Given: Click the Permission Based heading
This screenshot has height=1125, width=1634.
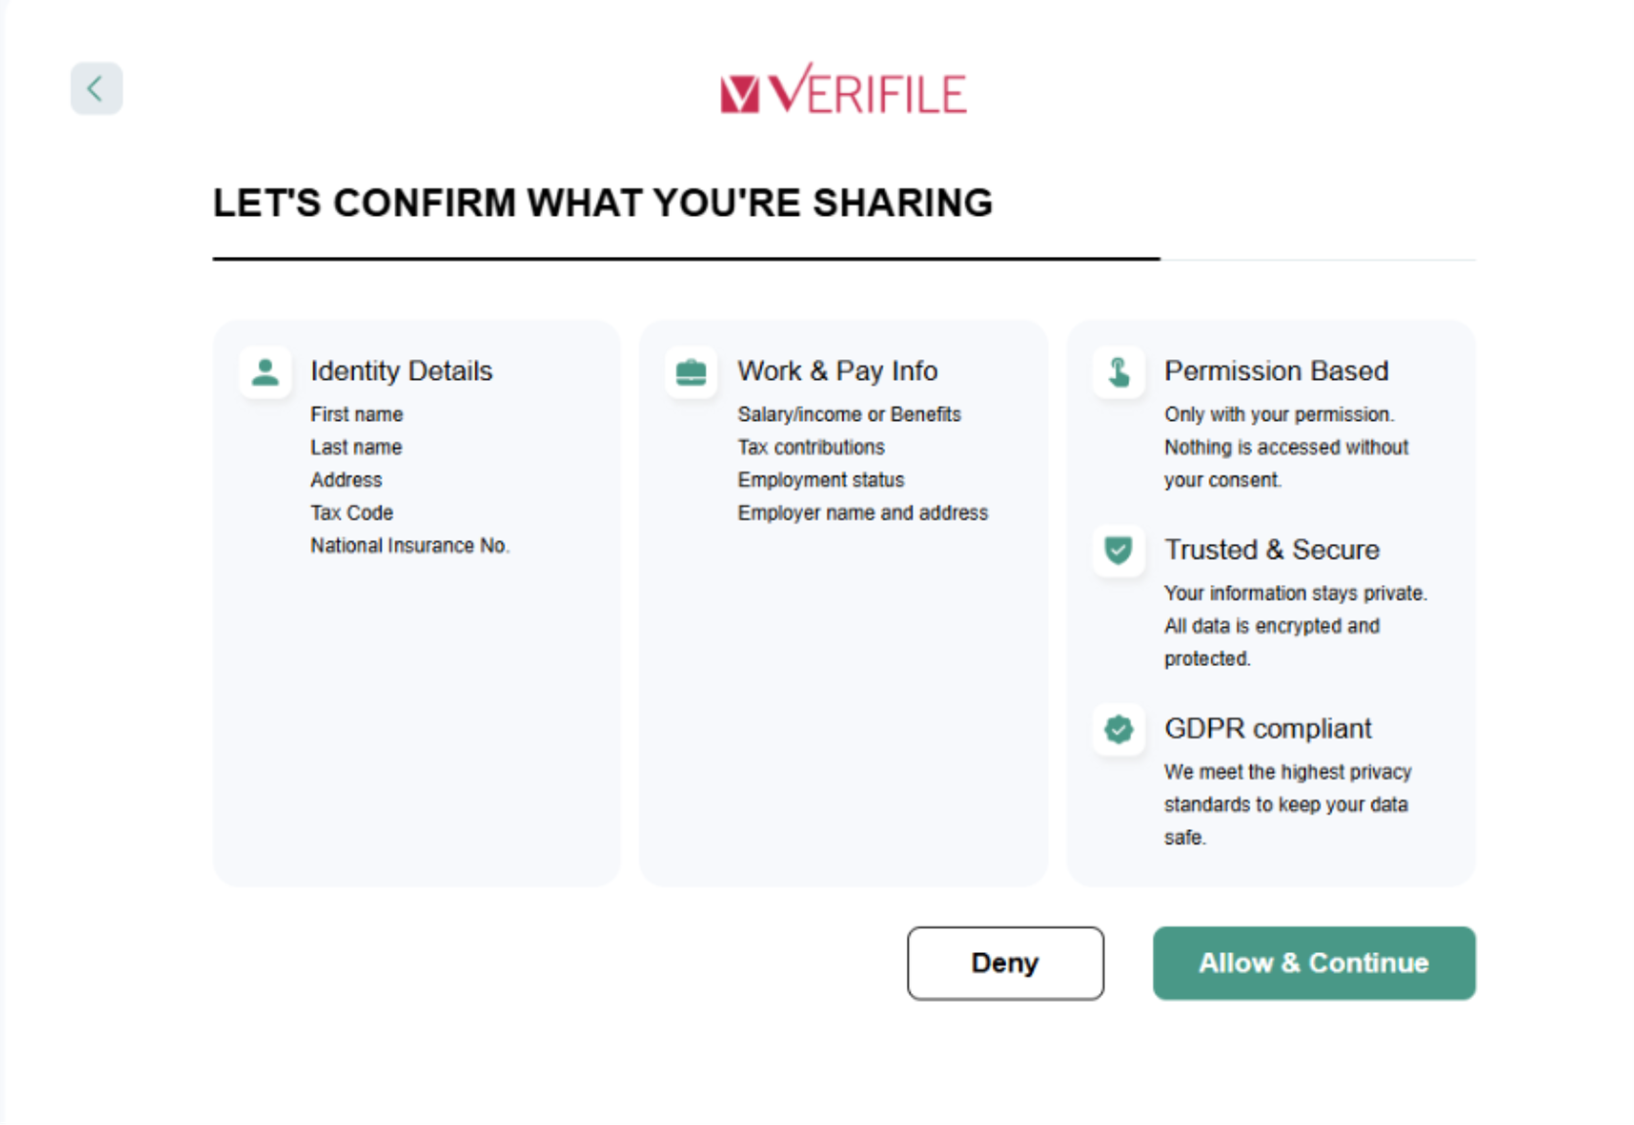Looking at the screenshot, I should [1276, 371].
